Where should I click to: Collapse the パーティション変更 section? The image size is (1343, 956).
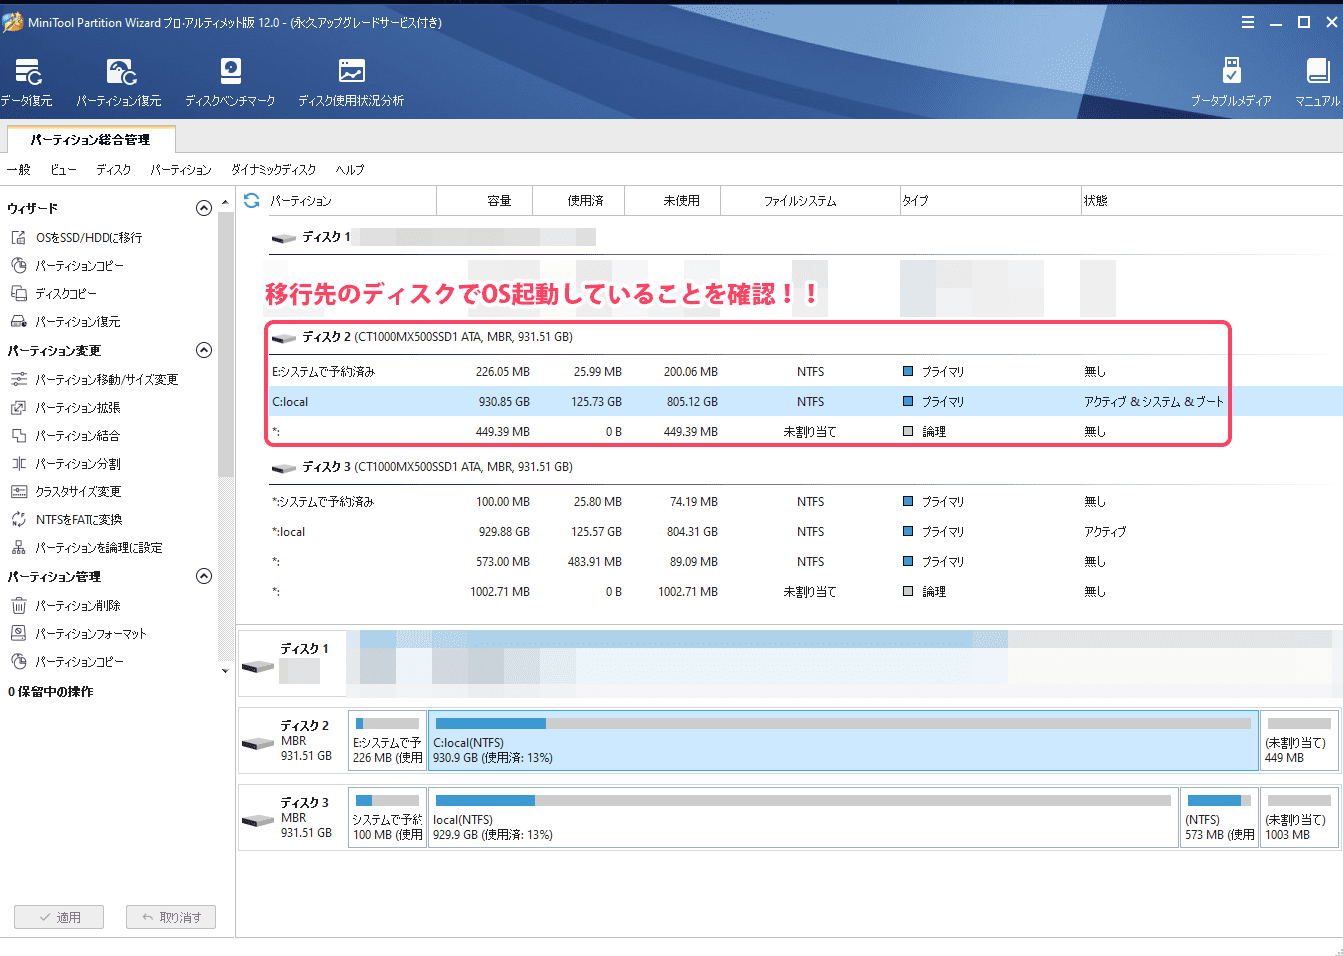[x=204, y=350]
